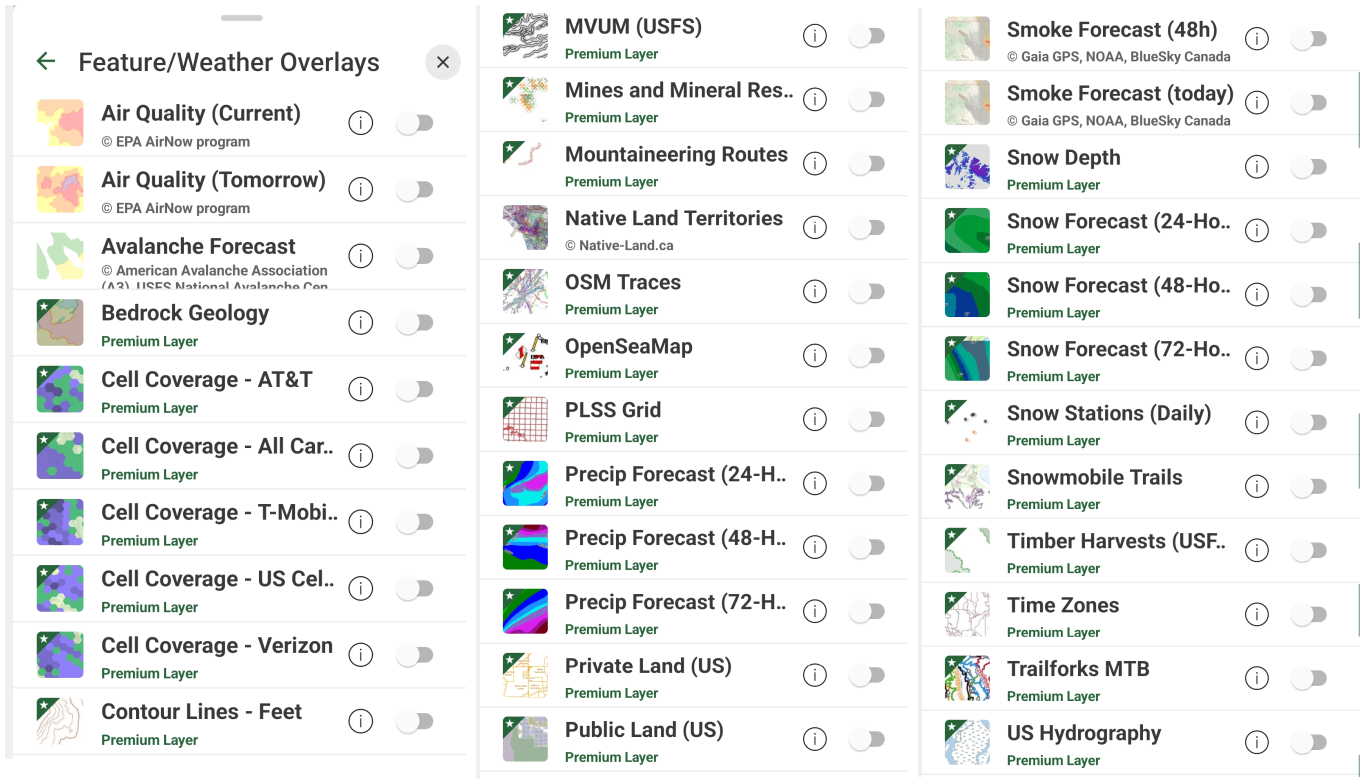Image resolution: width=1365 pixels, height=784 pixels.
Task: Turn on Precip Forecast (24-Hour) switch
Action: click(867, 484)
